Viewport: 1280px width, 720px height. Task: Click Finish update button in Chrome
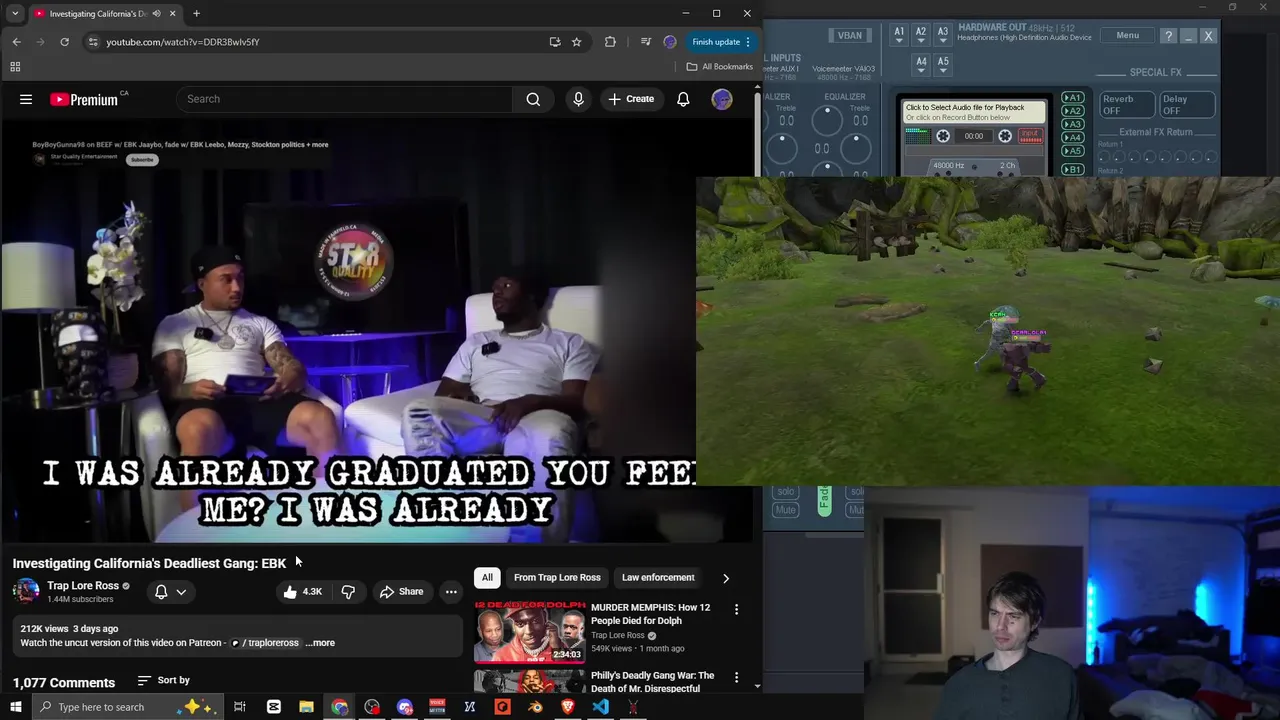(x=721, y=42)
